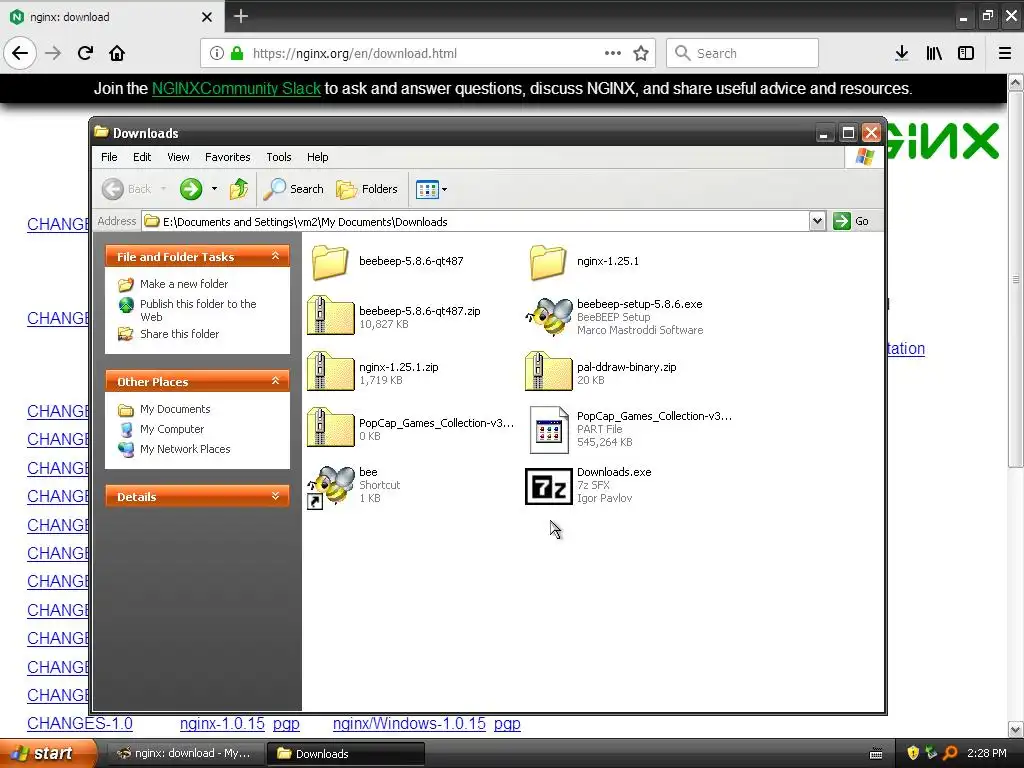1024x768 pixels.
Task: Collapse the Other Places panel
Action: pos(276,381)
